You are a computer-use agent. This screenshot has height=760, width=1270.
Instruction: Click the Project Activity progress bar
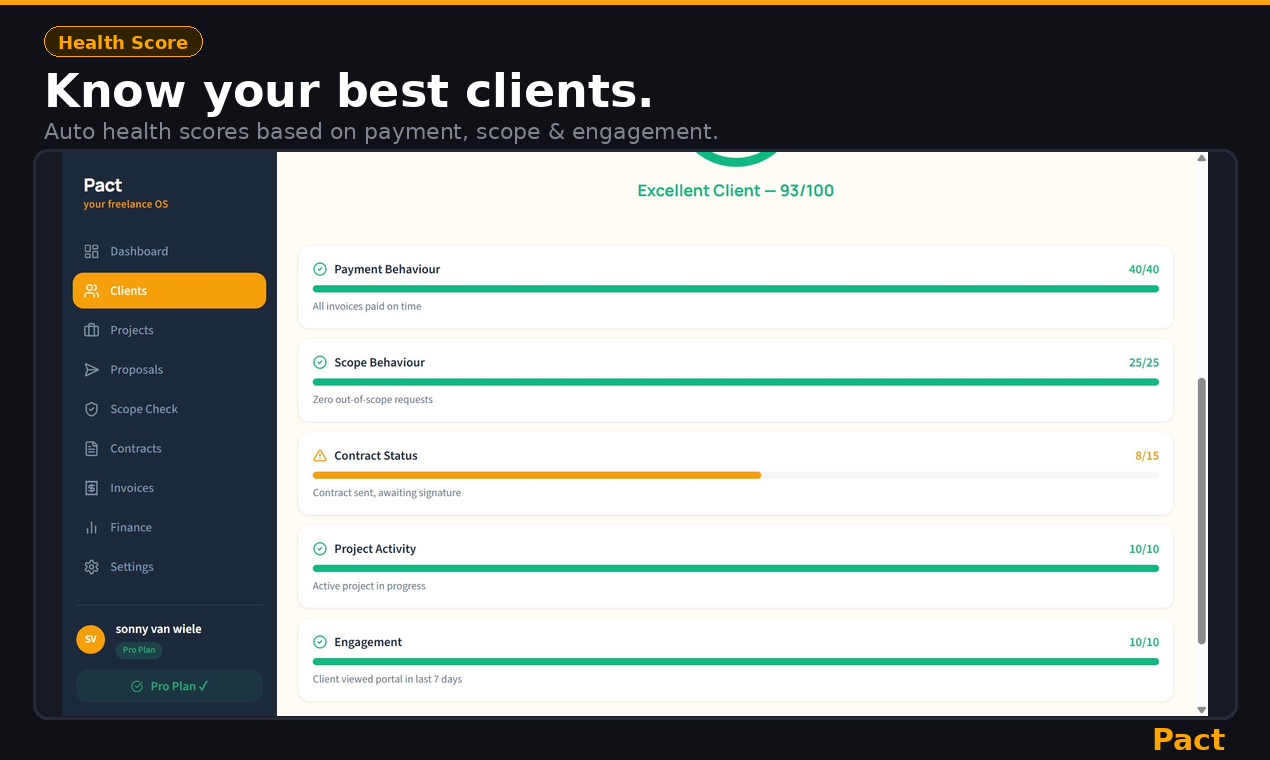click(736, 568)
